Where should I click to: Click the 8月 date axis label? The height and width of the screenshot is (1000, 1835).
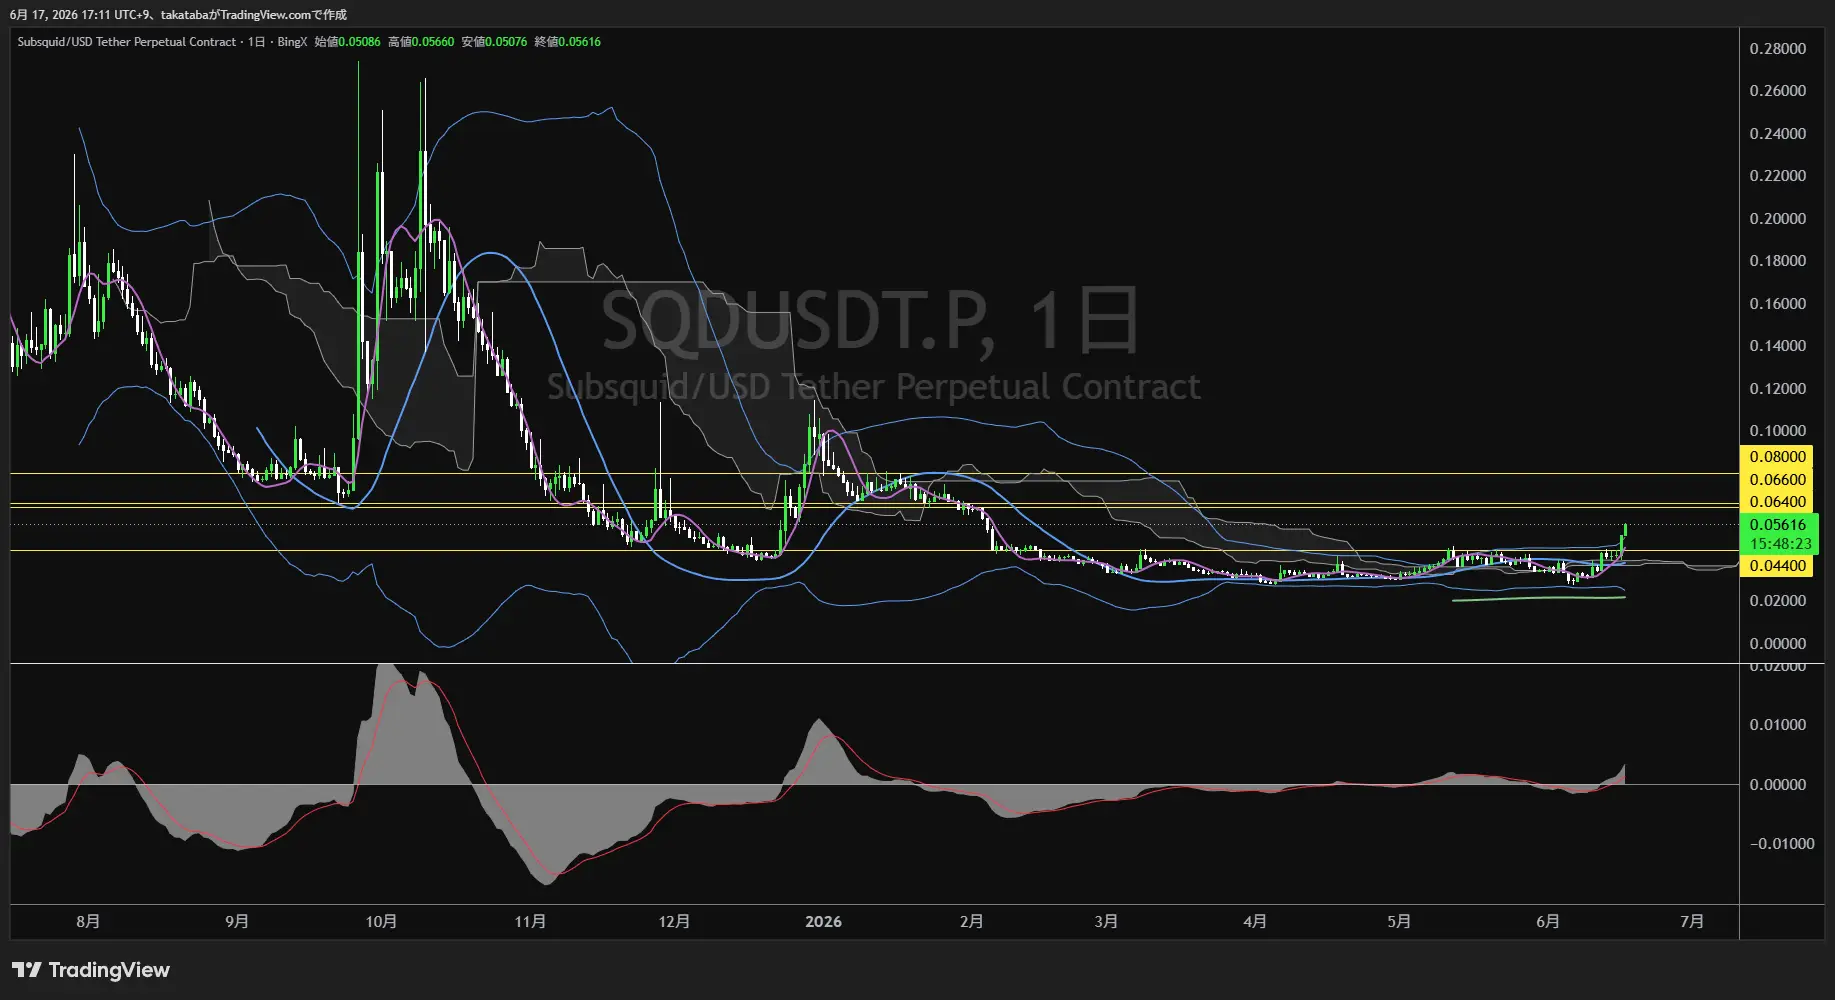click(88, 921)
